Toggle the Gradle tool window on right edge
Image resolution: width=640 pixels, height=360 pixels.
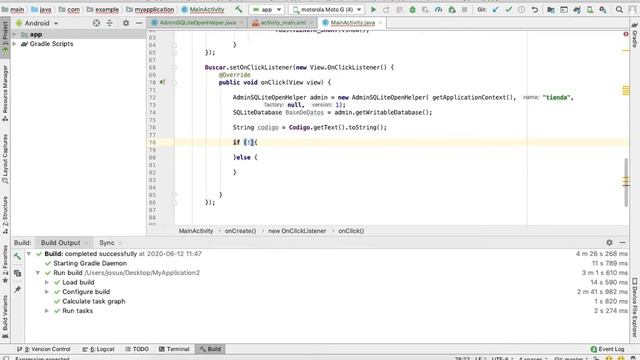pyautogui.click(x=635, y=36)
